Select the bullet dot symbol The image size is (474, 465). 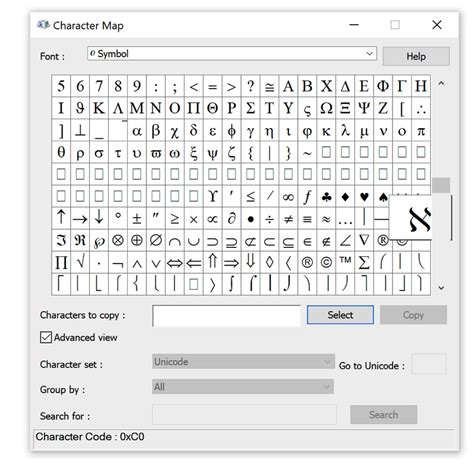[x=250, y=218]
